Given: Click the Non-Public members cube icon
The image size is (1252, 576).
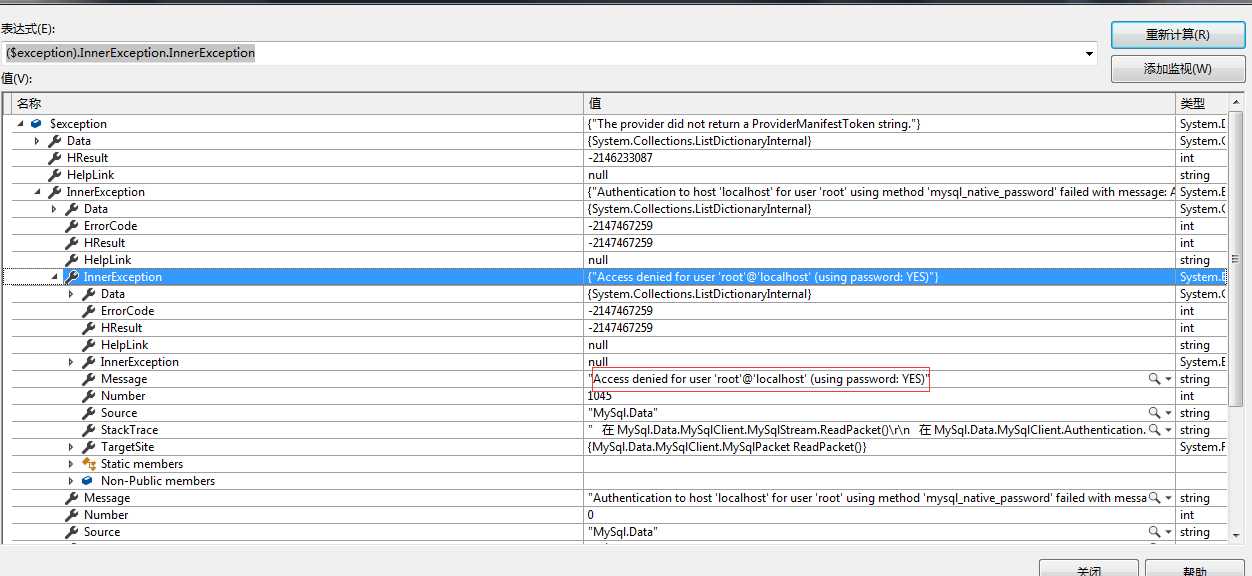Looking at the screenshot, I should click(89, 481).
